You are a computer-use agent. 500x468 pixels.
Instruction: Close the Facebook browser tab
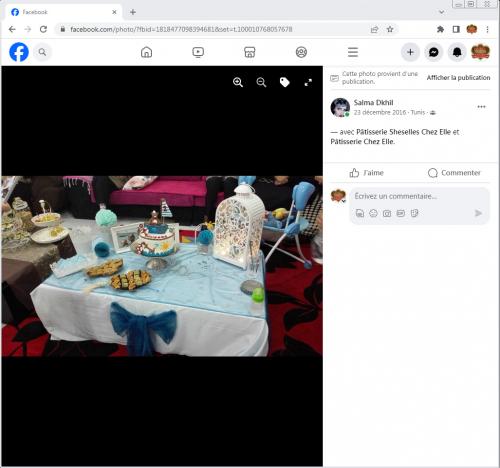click(114, 12)
